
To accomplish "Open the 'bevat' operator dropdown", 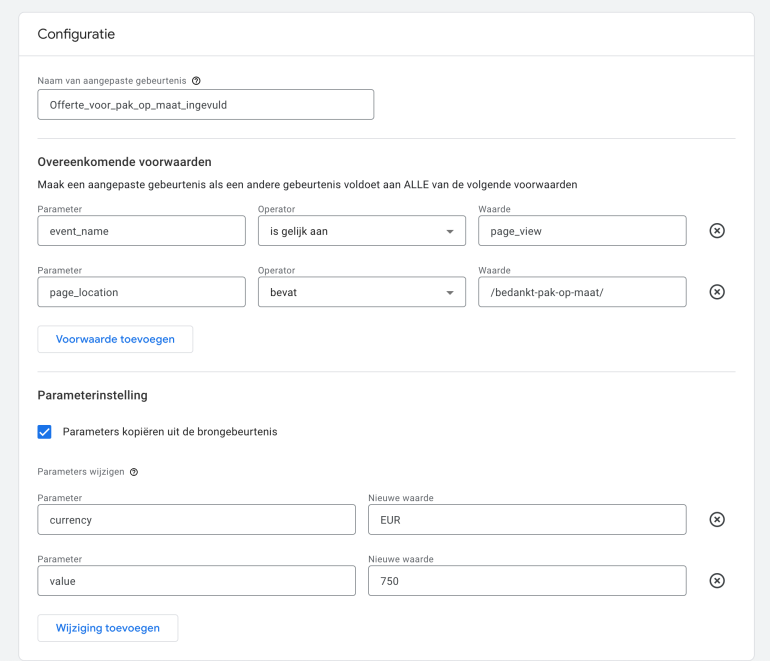I will (x=362, y=292).
